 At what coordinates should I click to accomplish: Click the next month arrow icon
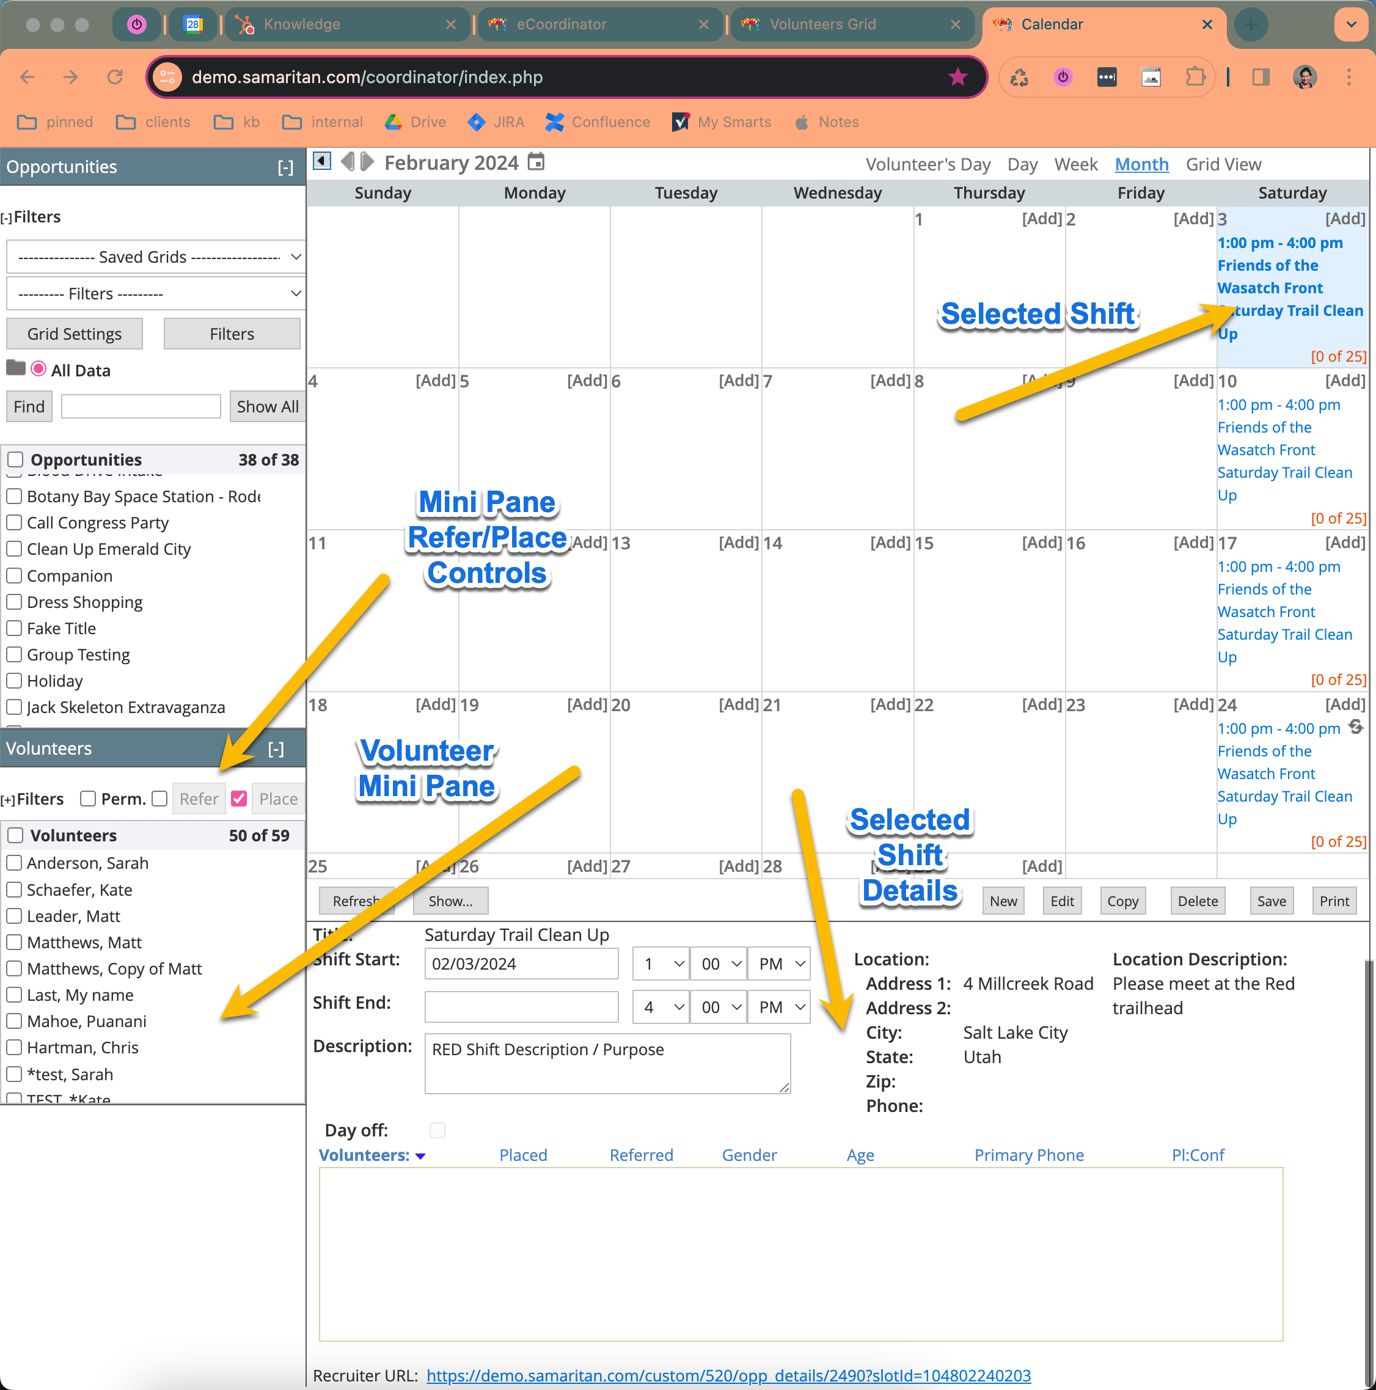pos(367,162)
